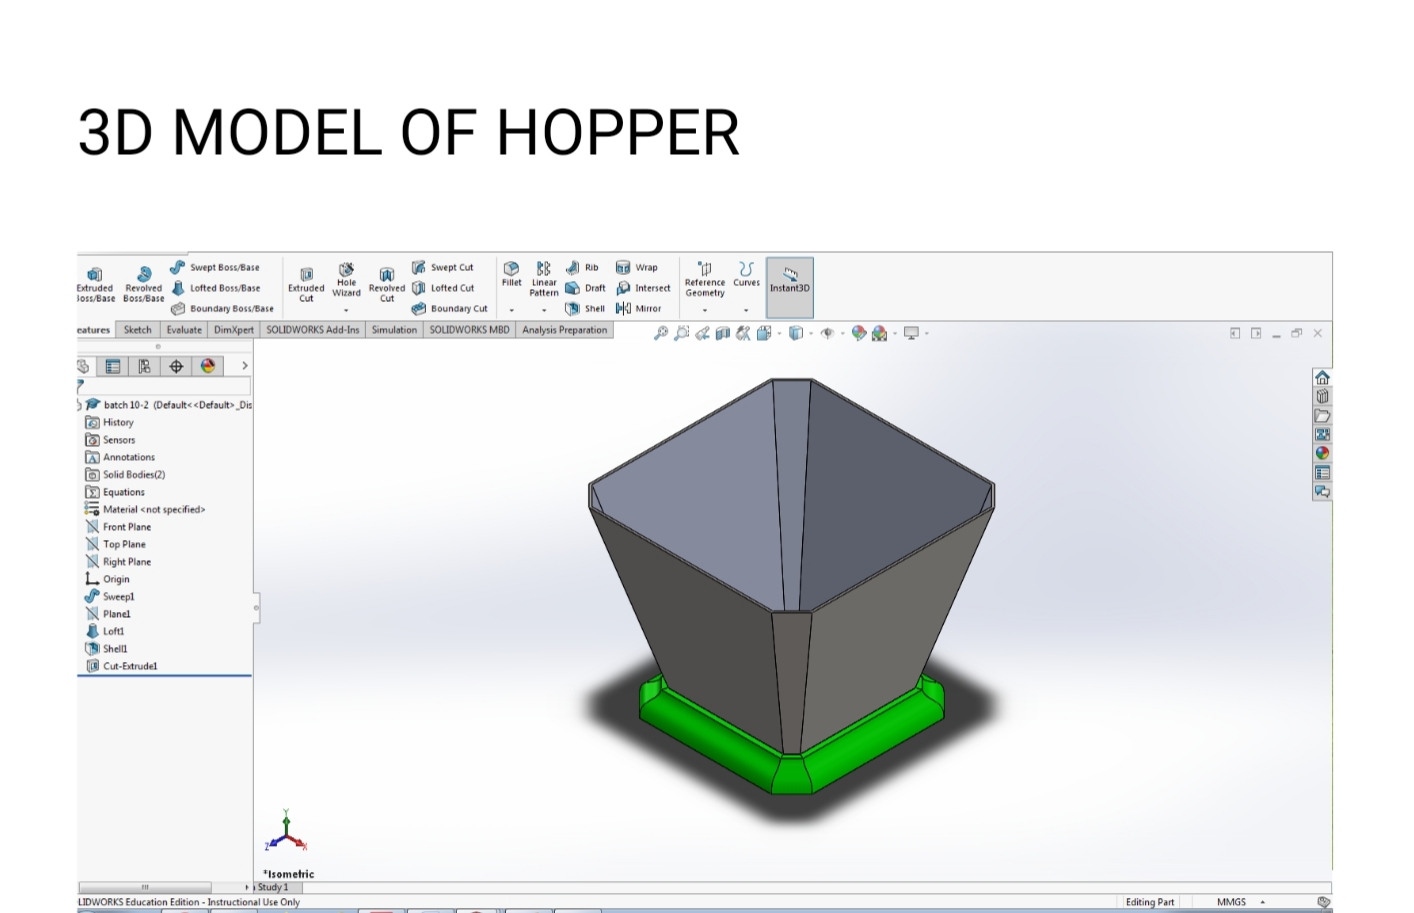Select batch 10-2 part in tree
The image size is (1414, 913).
coord(170,405)
